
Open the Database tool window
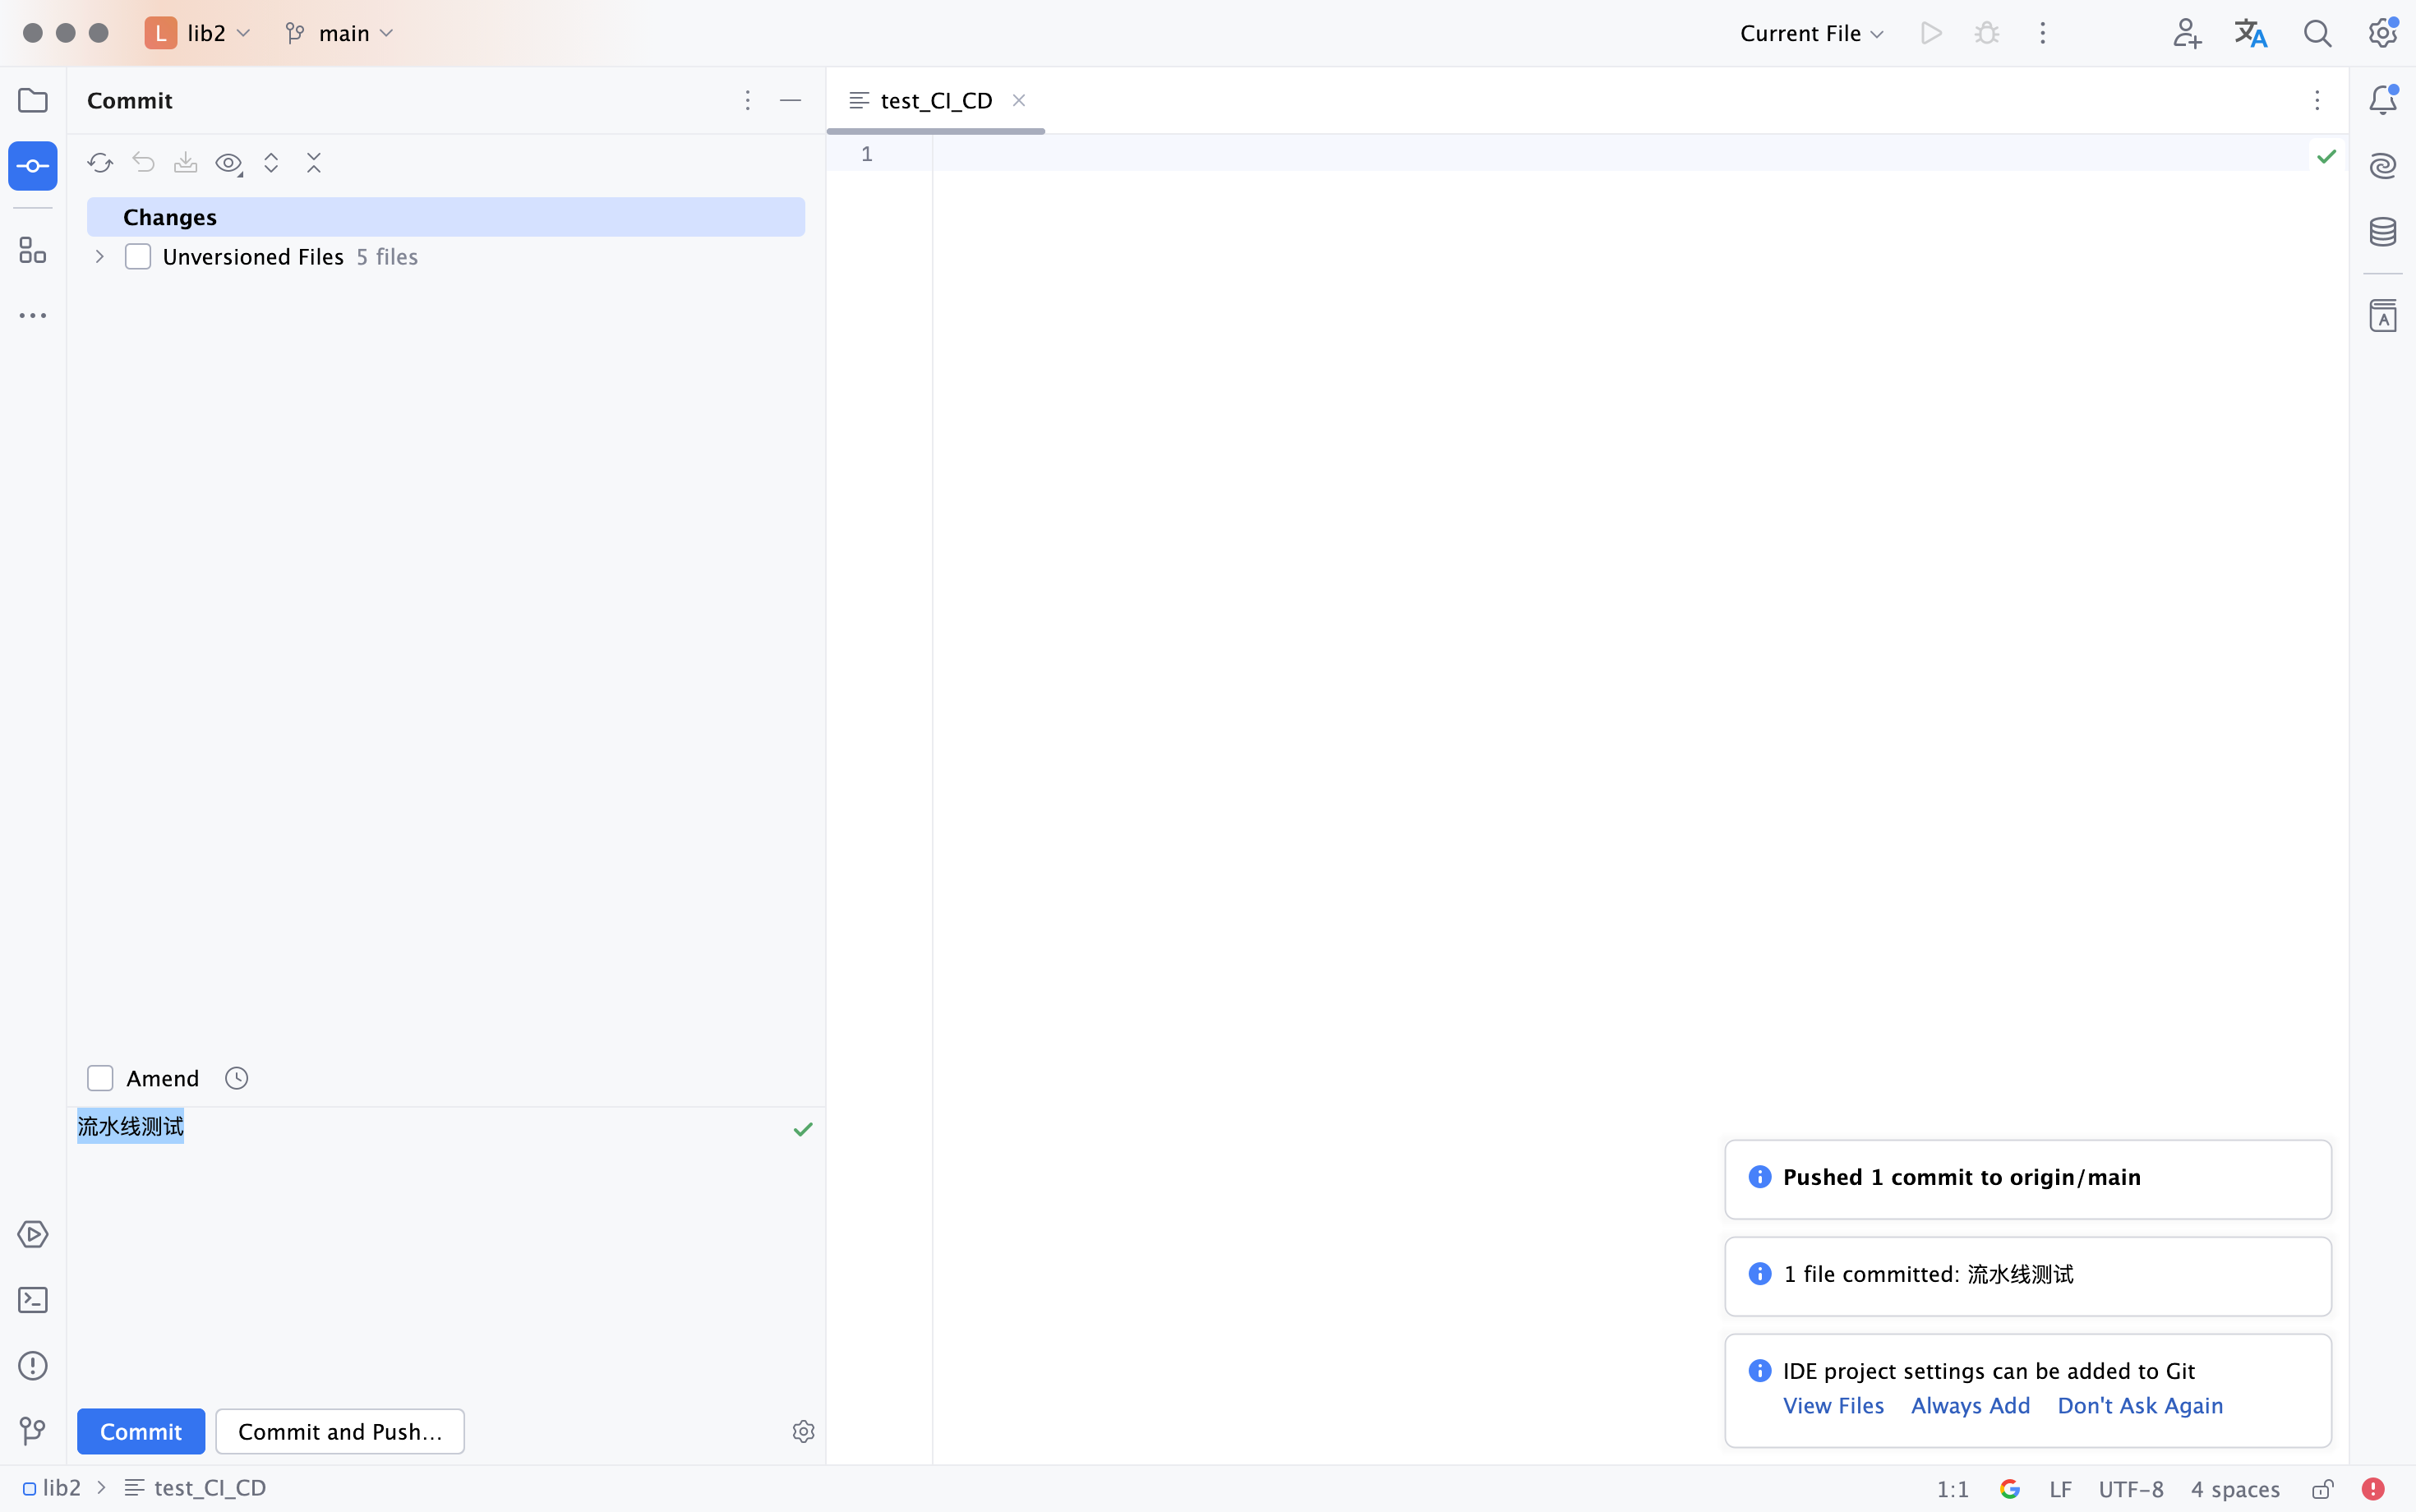tap(2384, 231)
